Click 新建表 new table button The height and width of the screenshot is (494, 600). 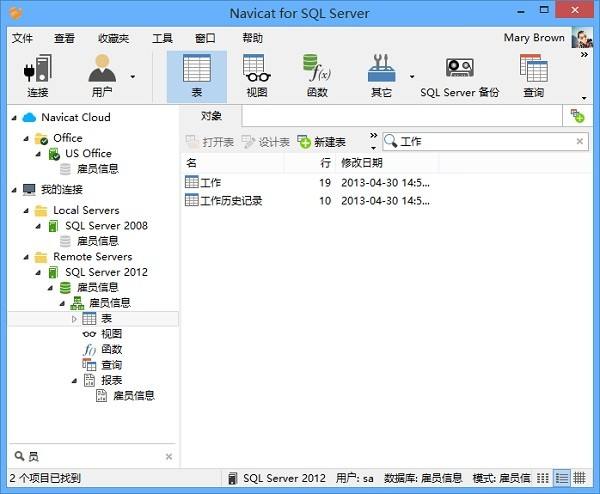point(321,142)
